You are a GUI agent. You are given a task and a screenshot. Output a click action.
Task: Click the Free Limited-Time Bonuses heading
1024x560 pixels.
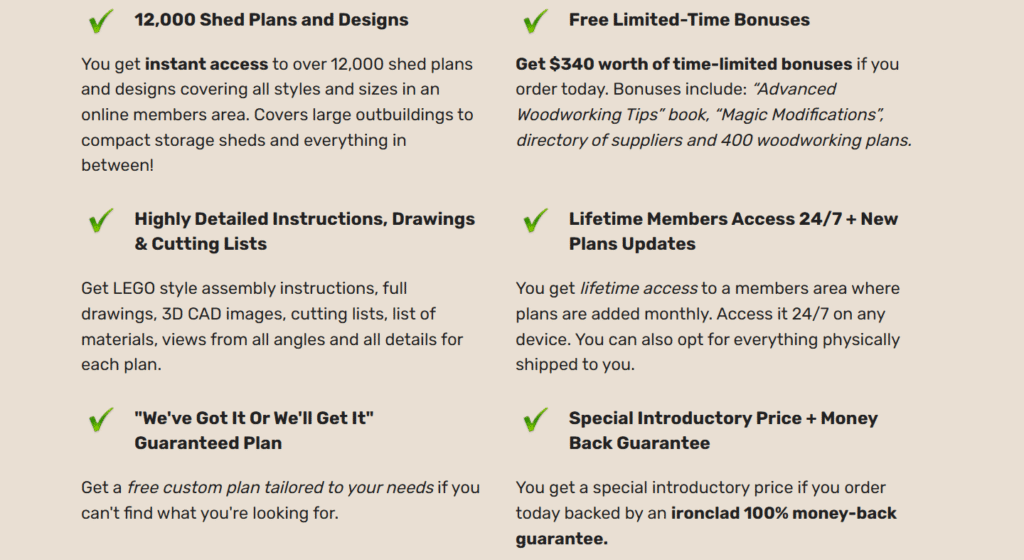click(x=689, y=20)
